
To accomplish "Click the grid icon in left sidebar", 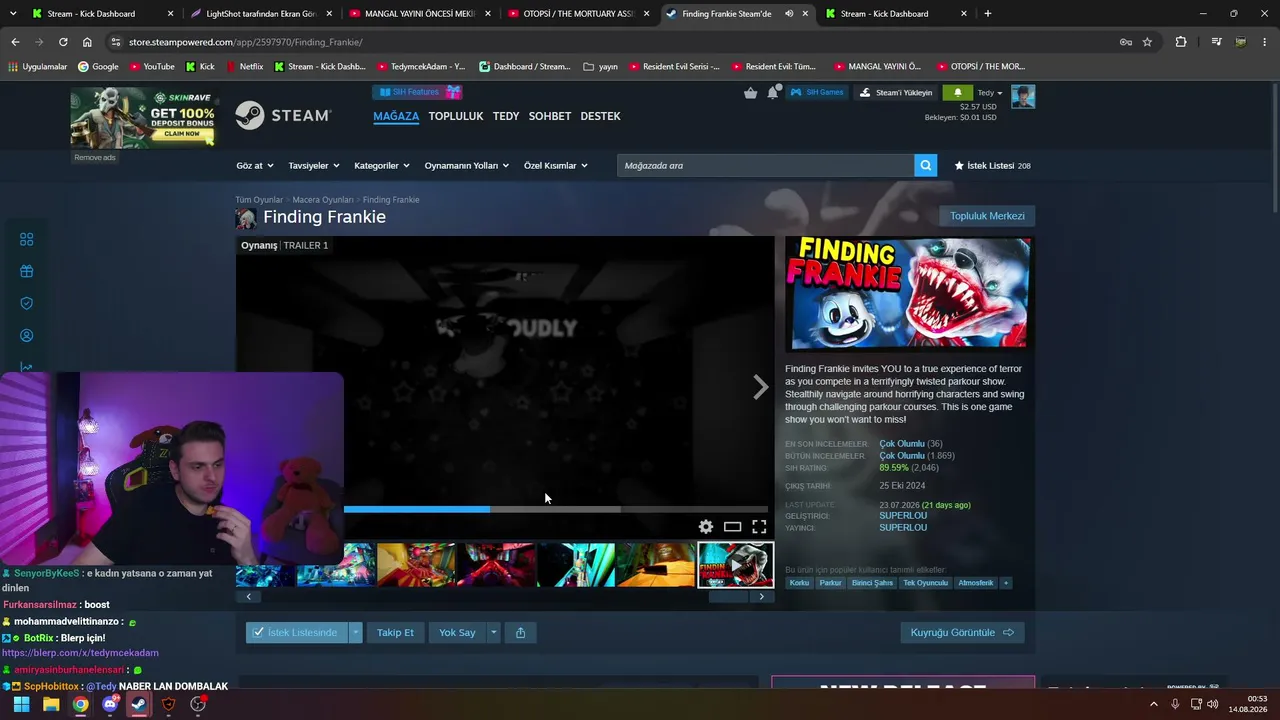I will point(27,239).
